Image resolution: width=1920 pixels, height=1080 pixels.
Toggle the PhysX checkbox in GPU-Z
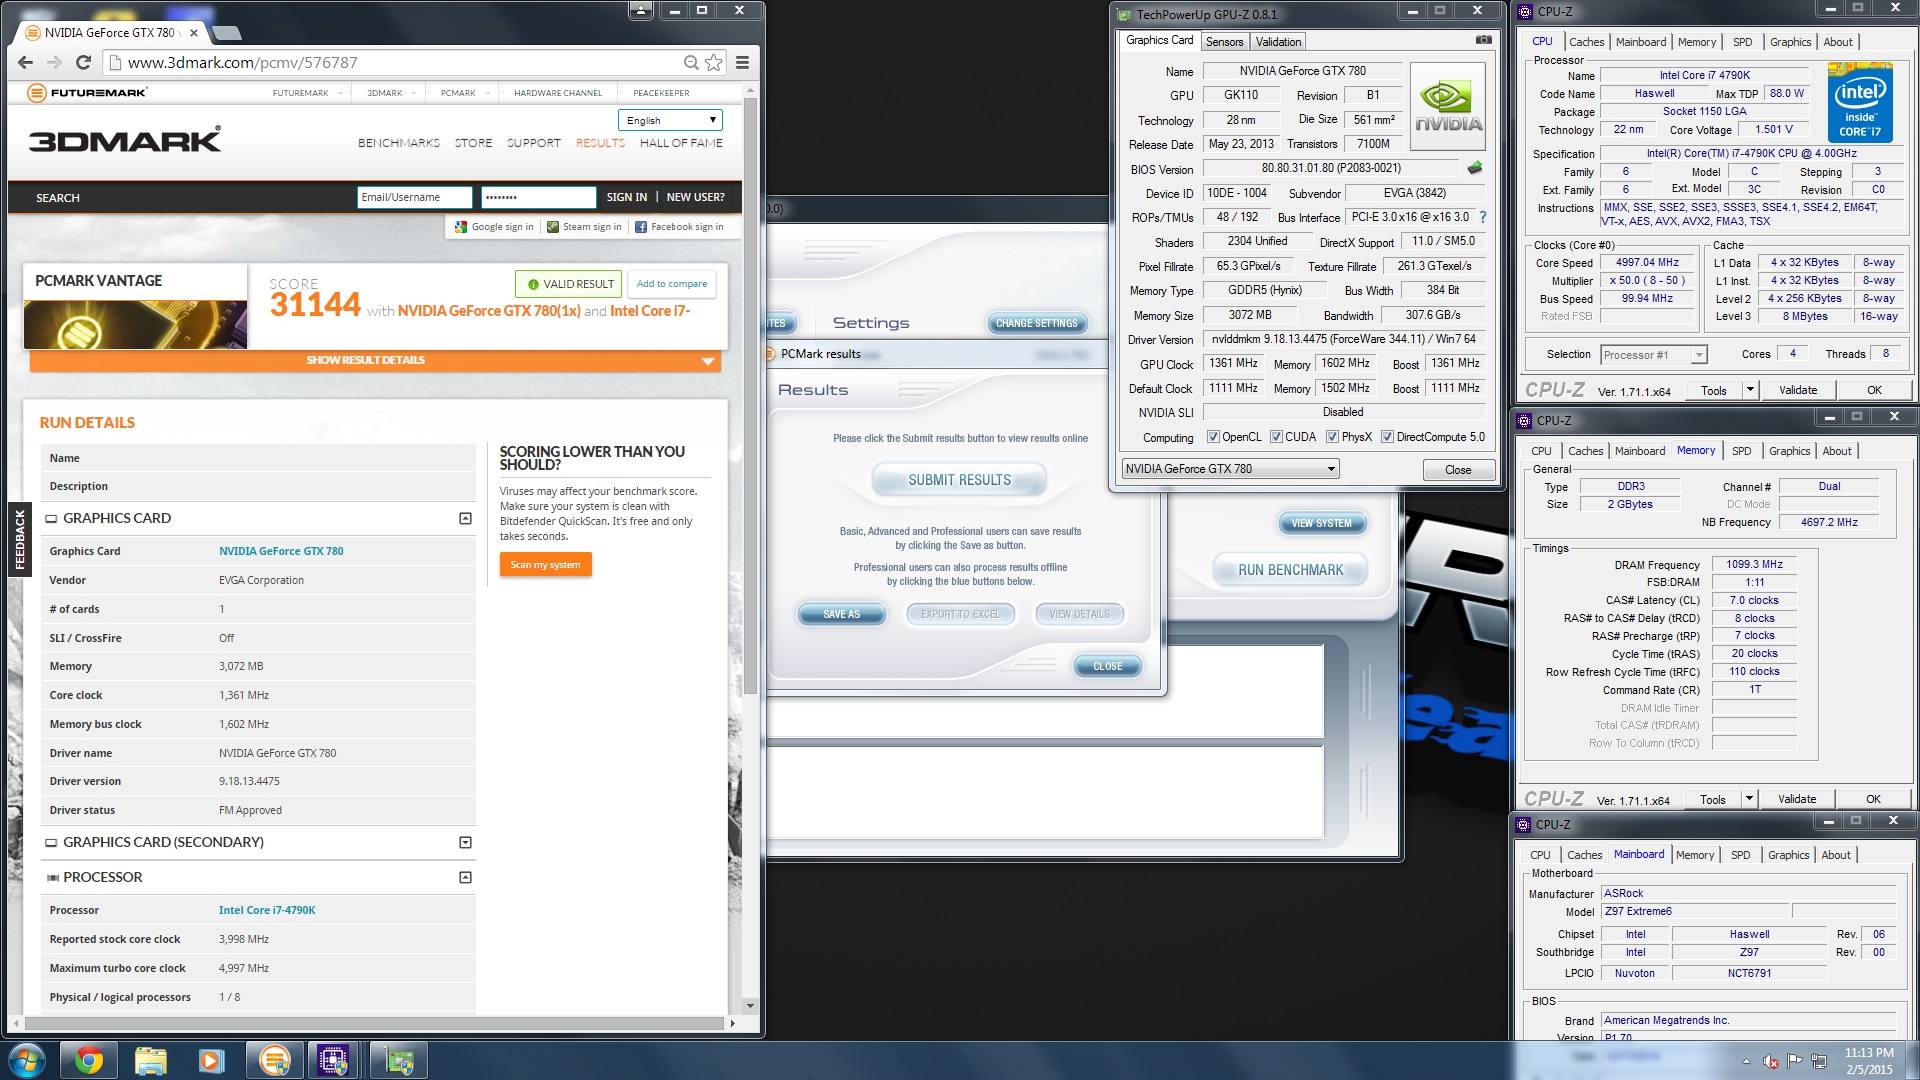[1332, 437]
